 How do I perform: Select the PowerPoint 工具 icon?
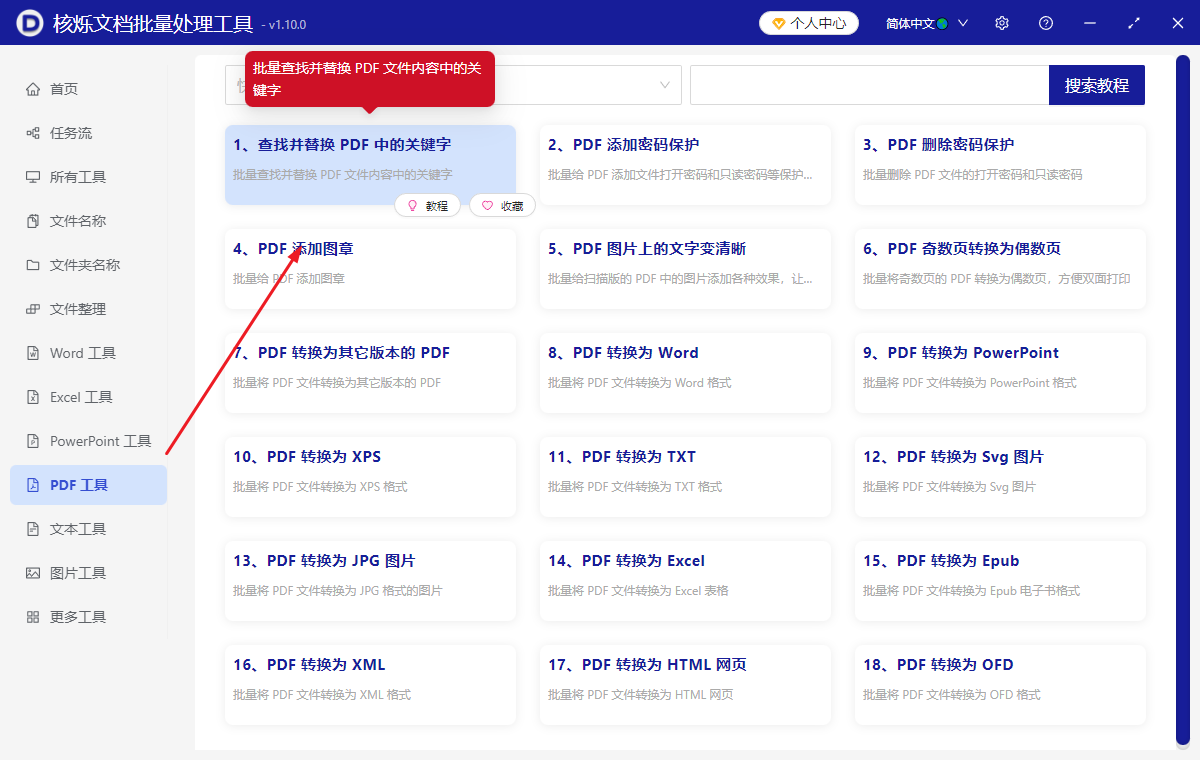coord(35,440)
